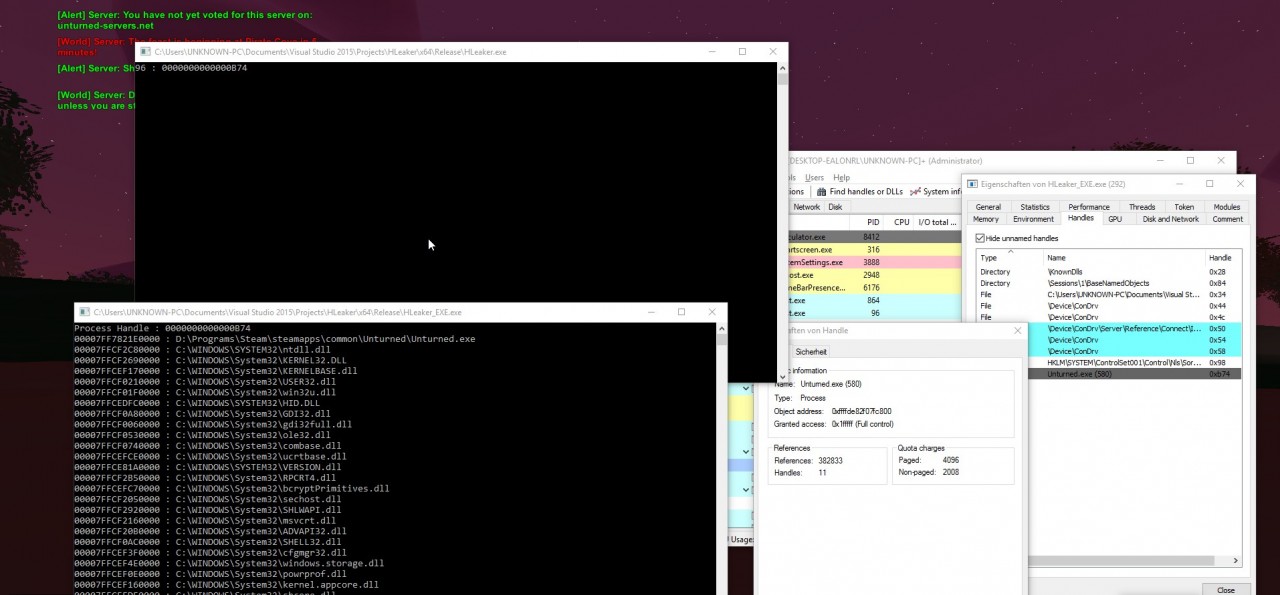The height and width of the screenshot is (595, 1280).
Task: Click the Eigenschaften von HLeaker_EXE.exe window icon
Action: [x=972, y=184]
